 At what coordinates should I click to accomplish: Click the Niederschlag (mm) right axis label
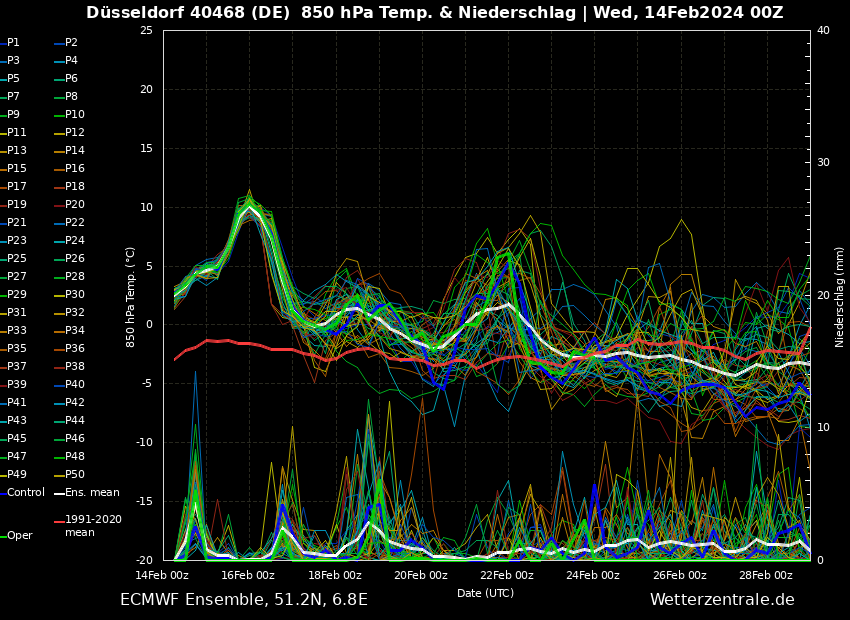click(840, 297)
